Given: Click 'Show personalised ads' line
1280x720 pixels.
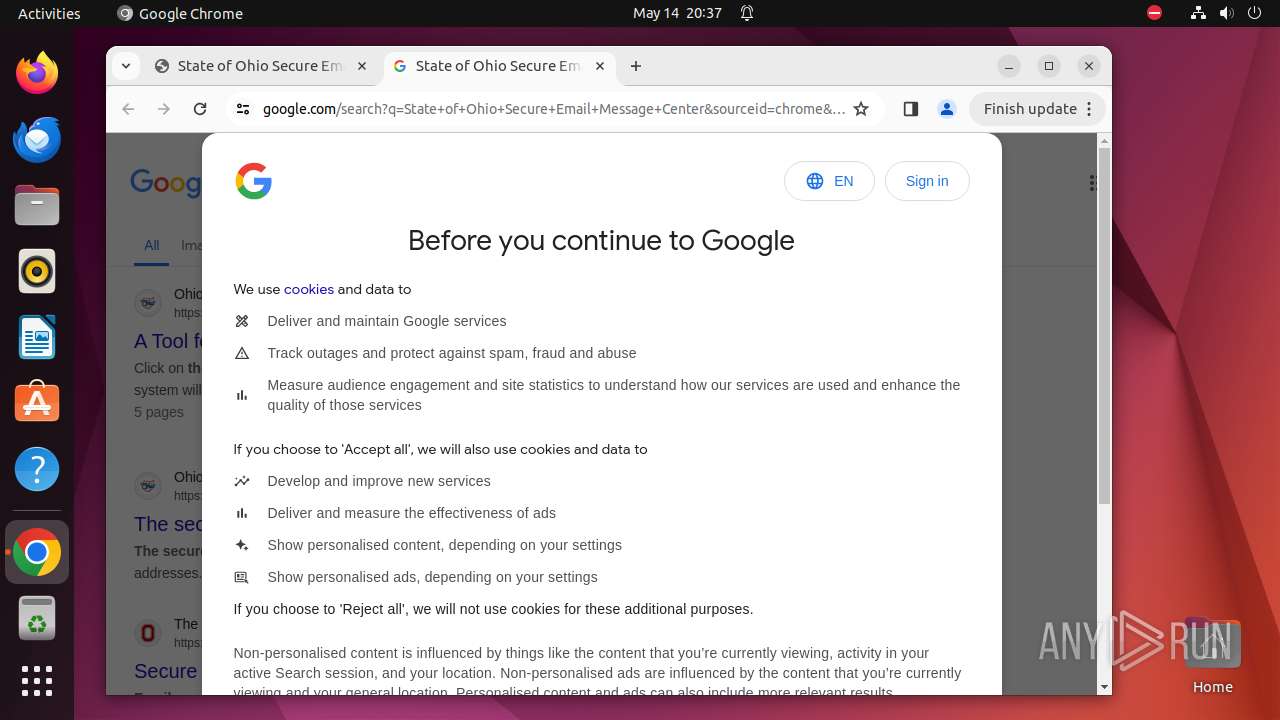Looking at the screenshot, I should 432,577.
